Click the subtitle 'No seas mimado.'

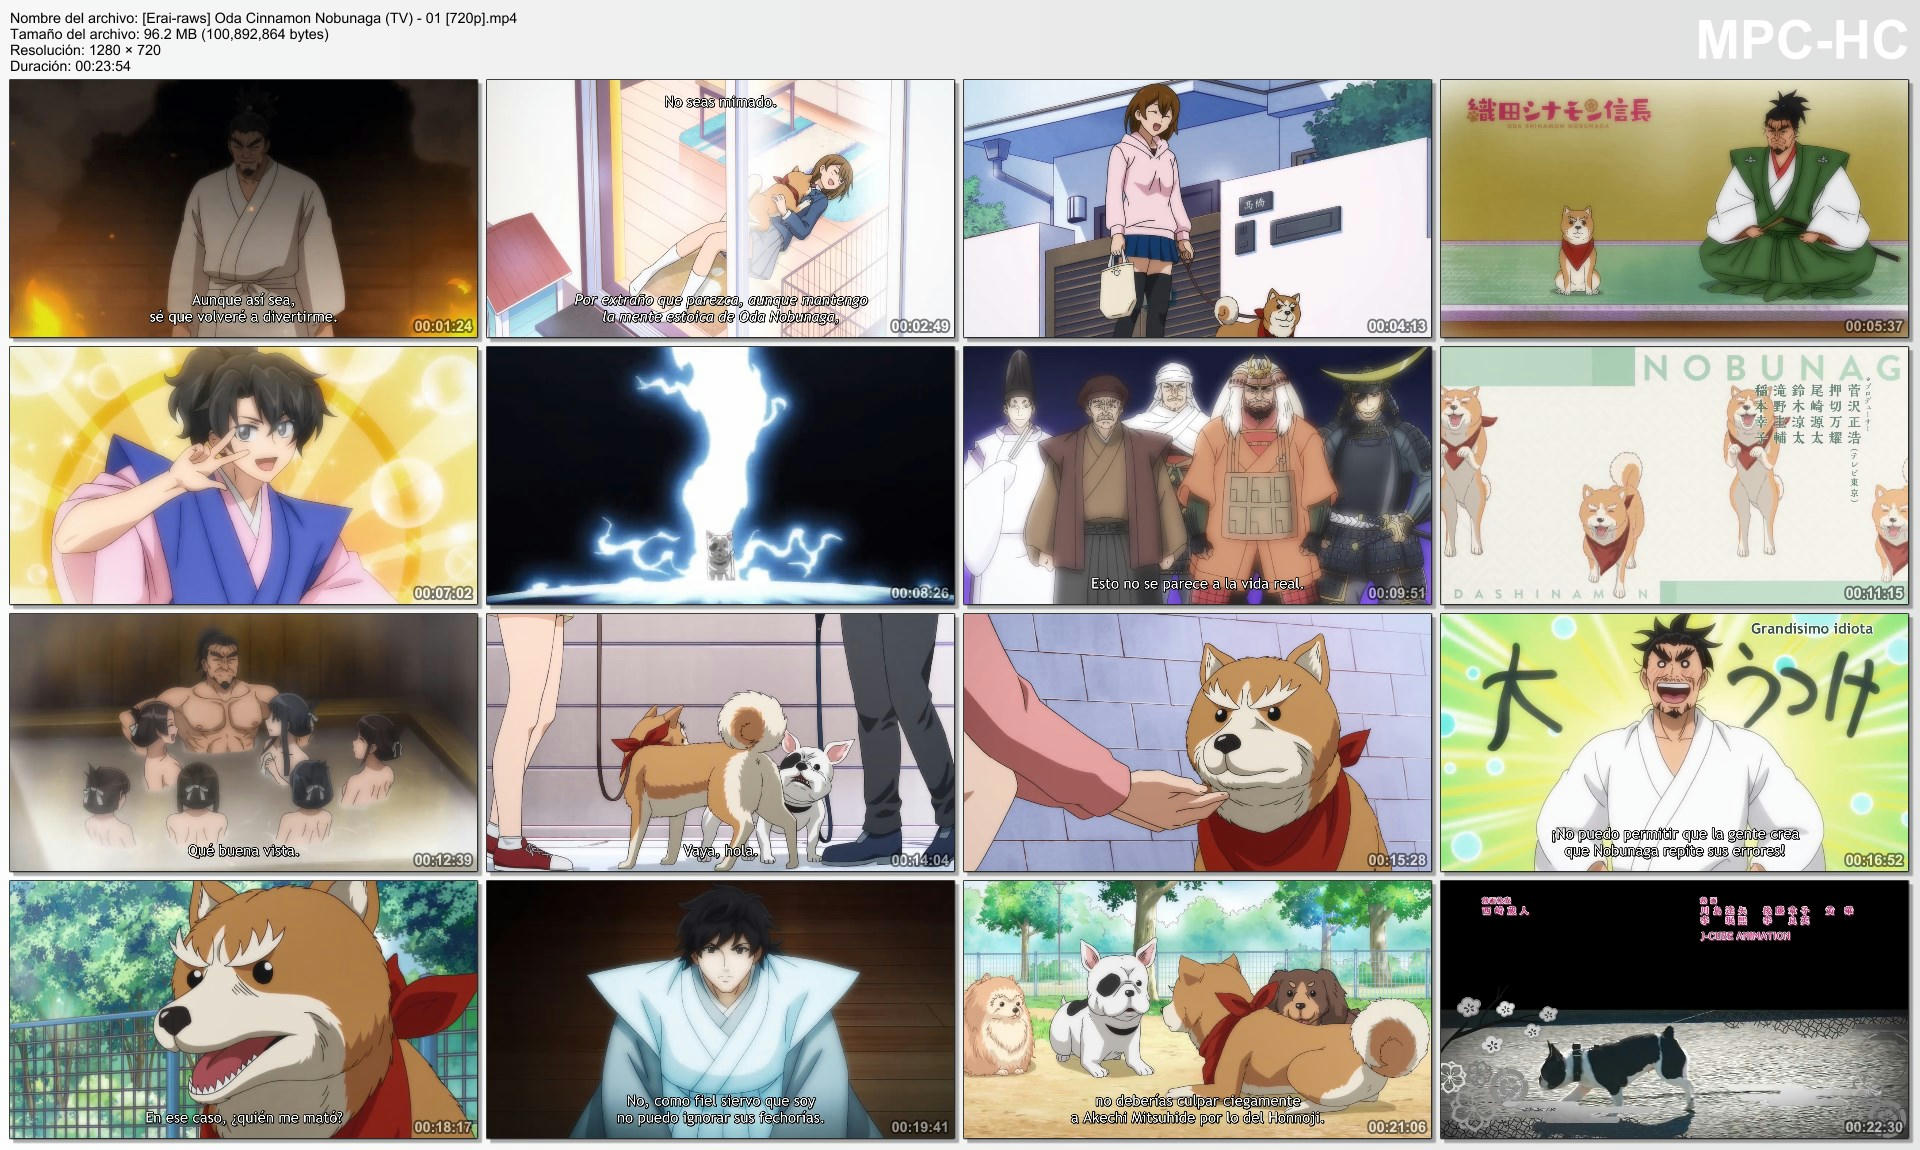(720, 102)
